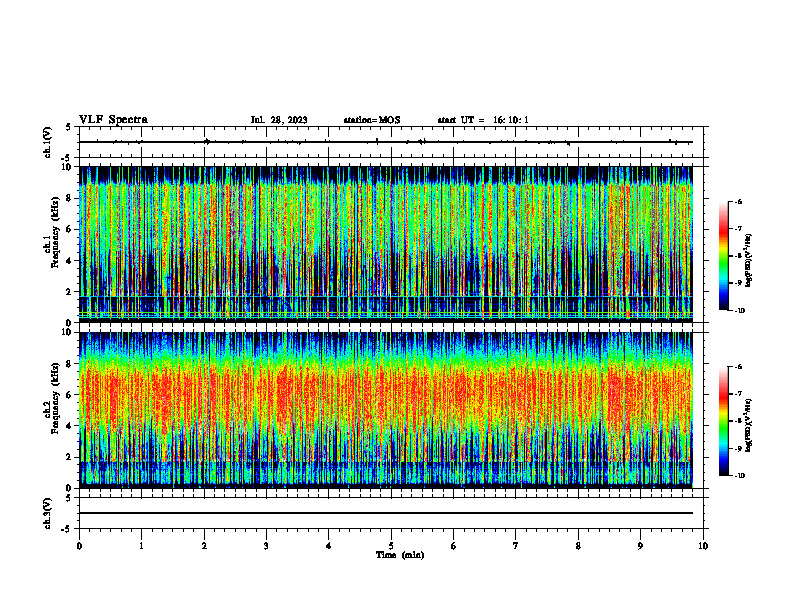
Task: Click ch.2 frequency tick label "8"
Action: pyautogui.click(x=70, y=364)
